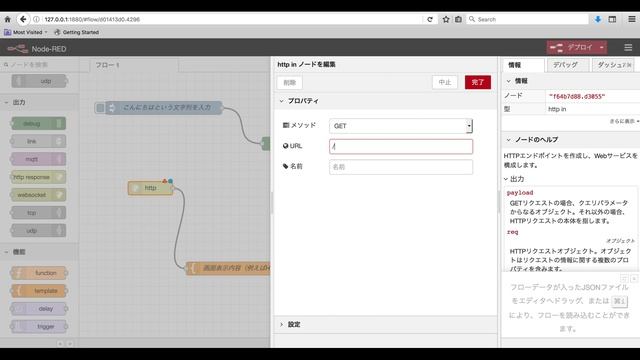Open the browser downloads arrow icon

tap(598, 19)
